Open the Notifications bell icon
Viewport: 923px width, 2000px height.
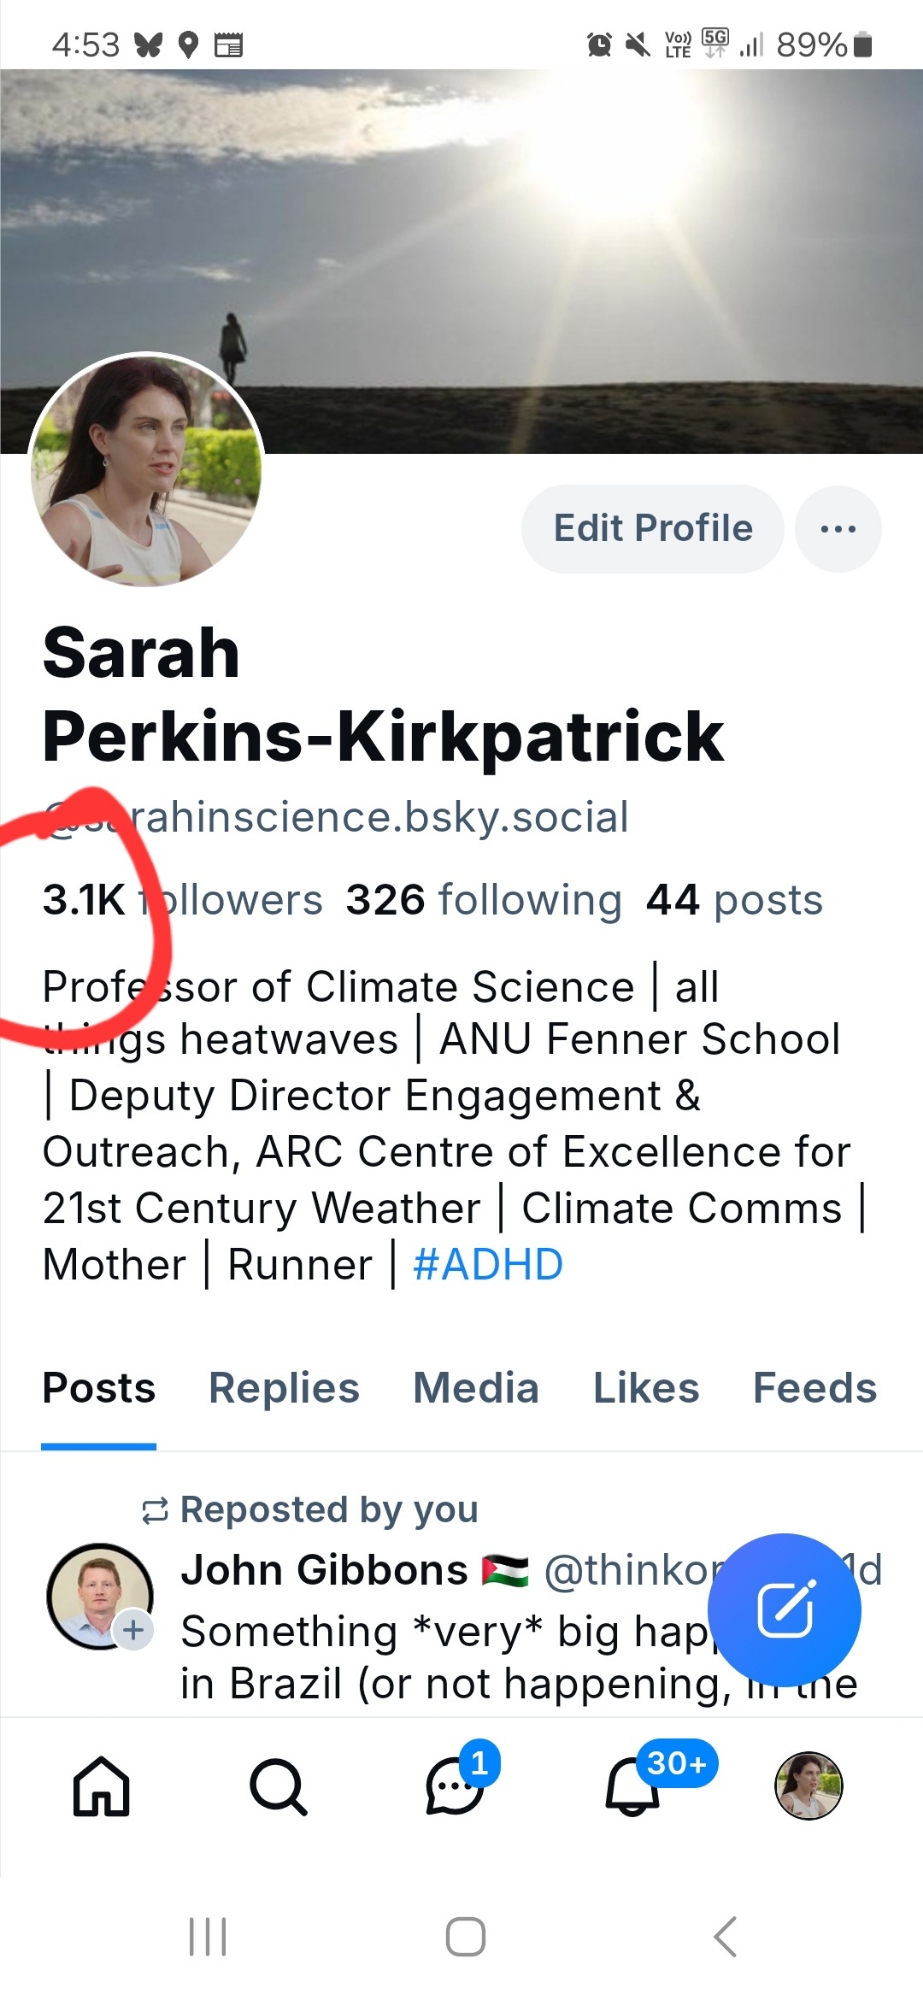pos(632,1786)
